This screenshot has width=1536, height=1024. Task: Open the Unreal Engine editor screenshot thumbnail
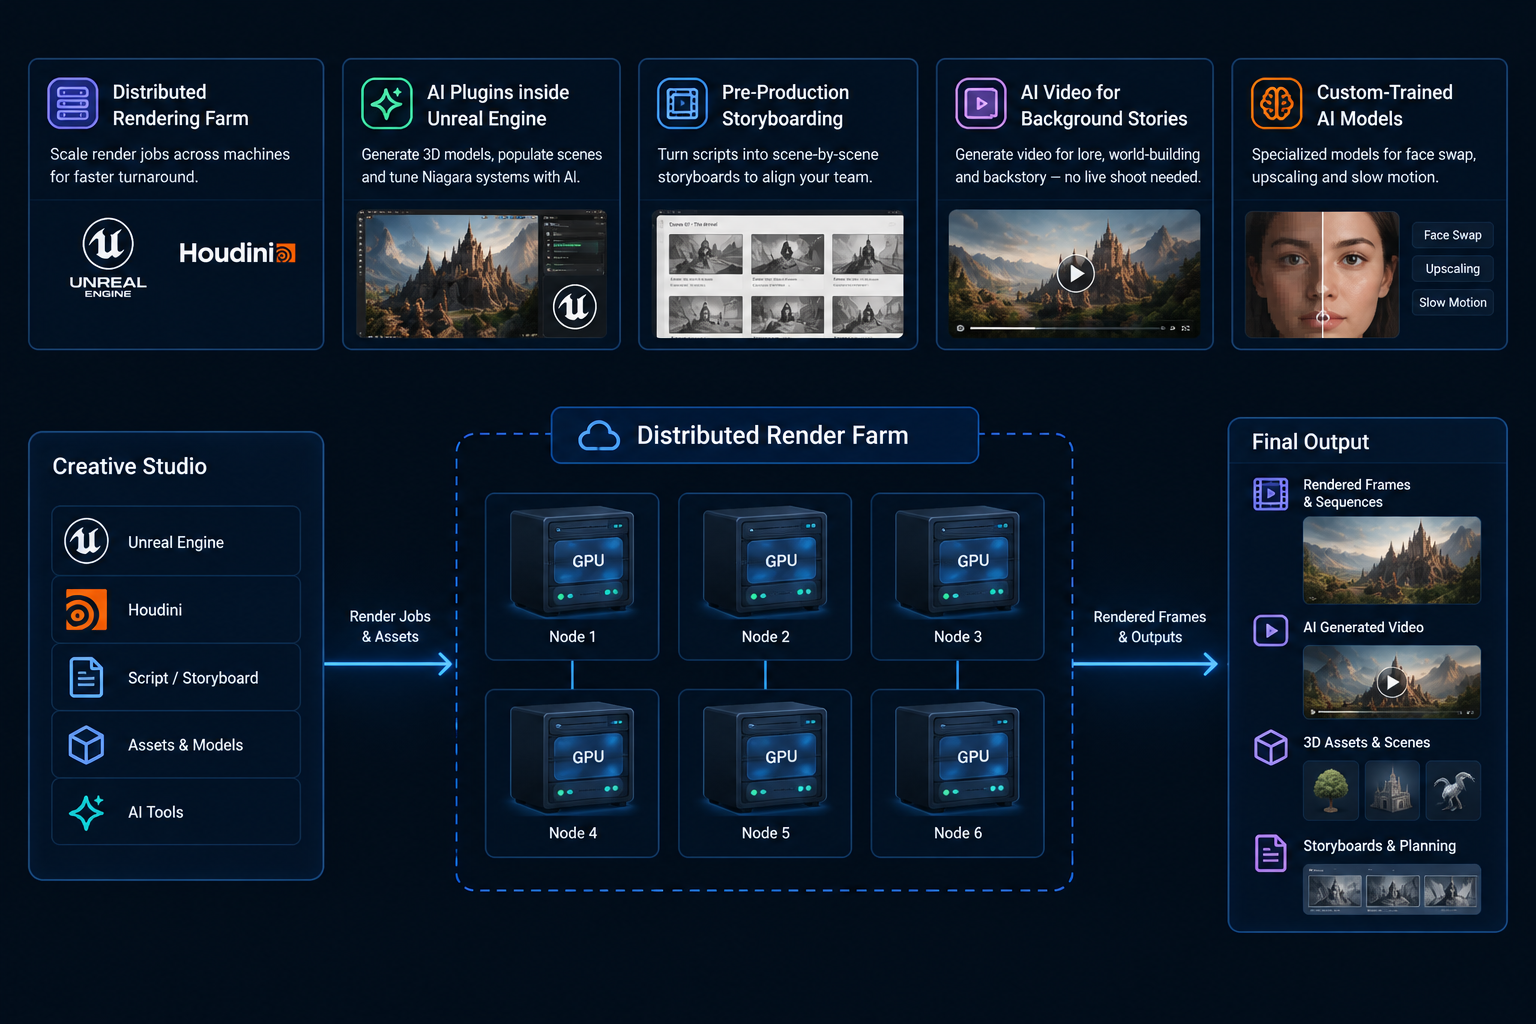point(482,274)
